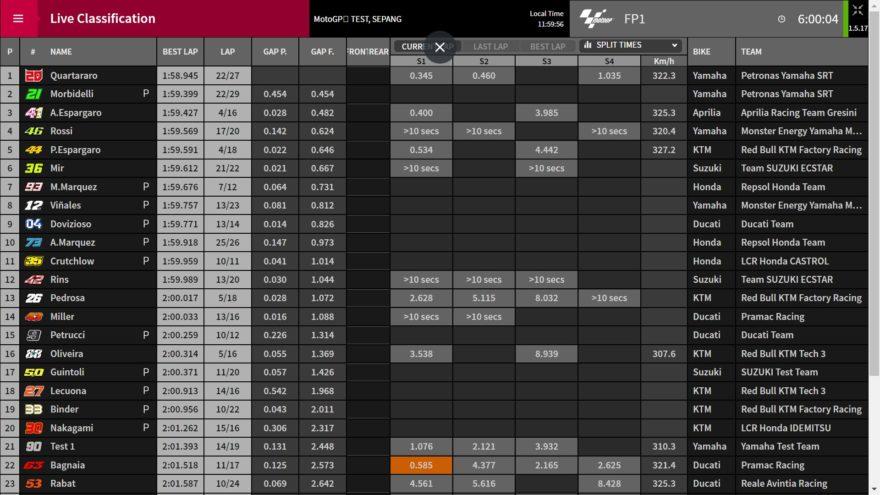Select the Quartararo rider name
Image resolution: width=880 pixels, height=495 pixels.
pos(74,75)
